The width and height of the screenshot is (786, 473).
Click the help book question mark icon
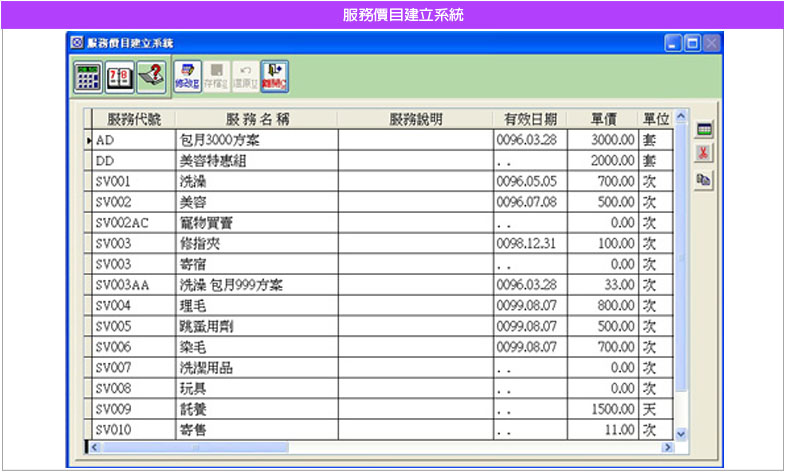click(151, 76)
